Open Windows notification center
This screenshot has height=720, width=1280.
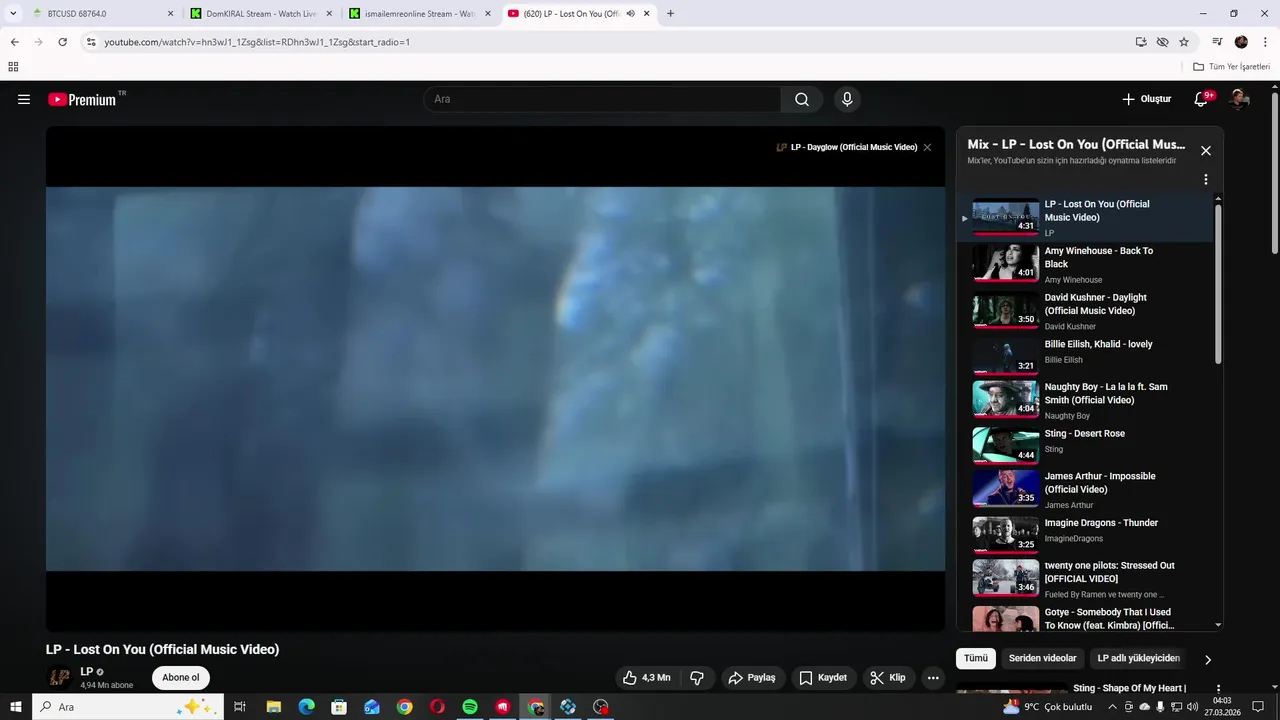[x=1258, y=707]
